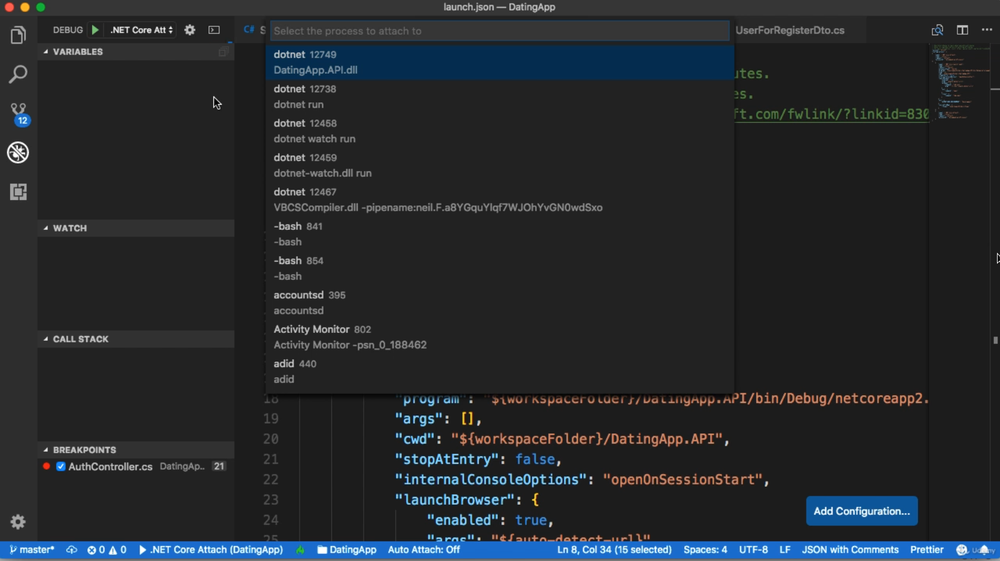Click Ln 8, Col 34 cursor position
The image size is (1000, 561).
pyautogui.click(x=614, y=550)
